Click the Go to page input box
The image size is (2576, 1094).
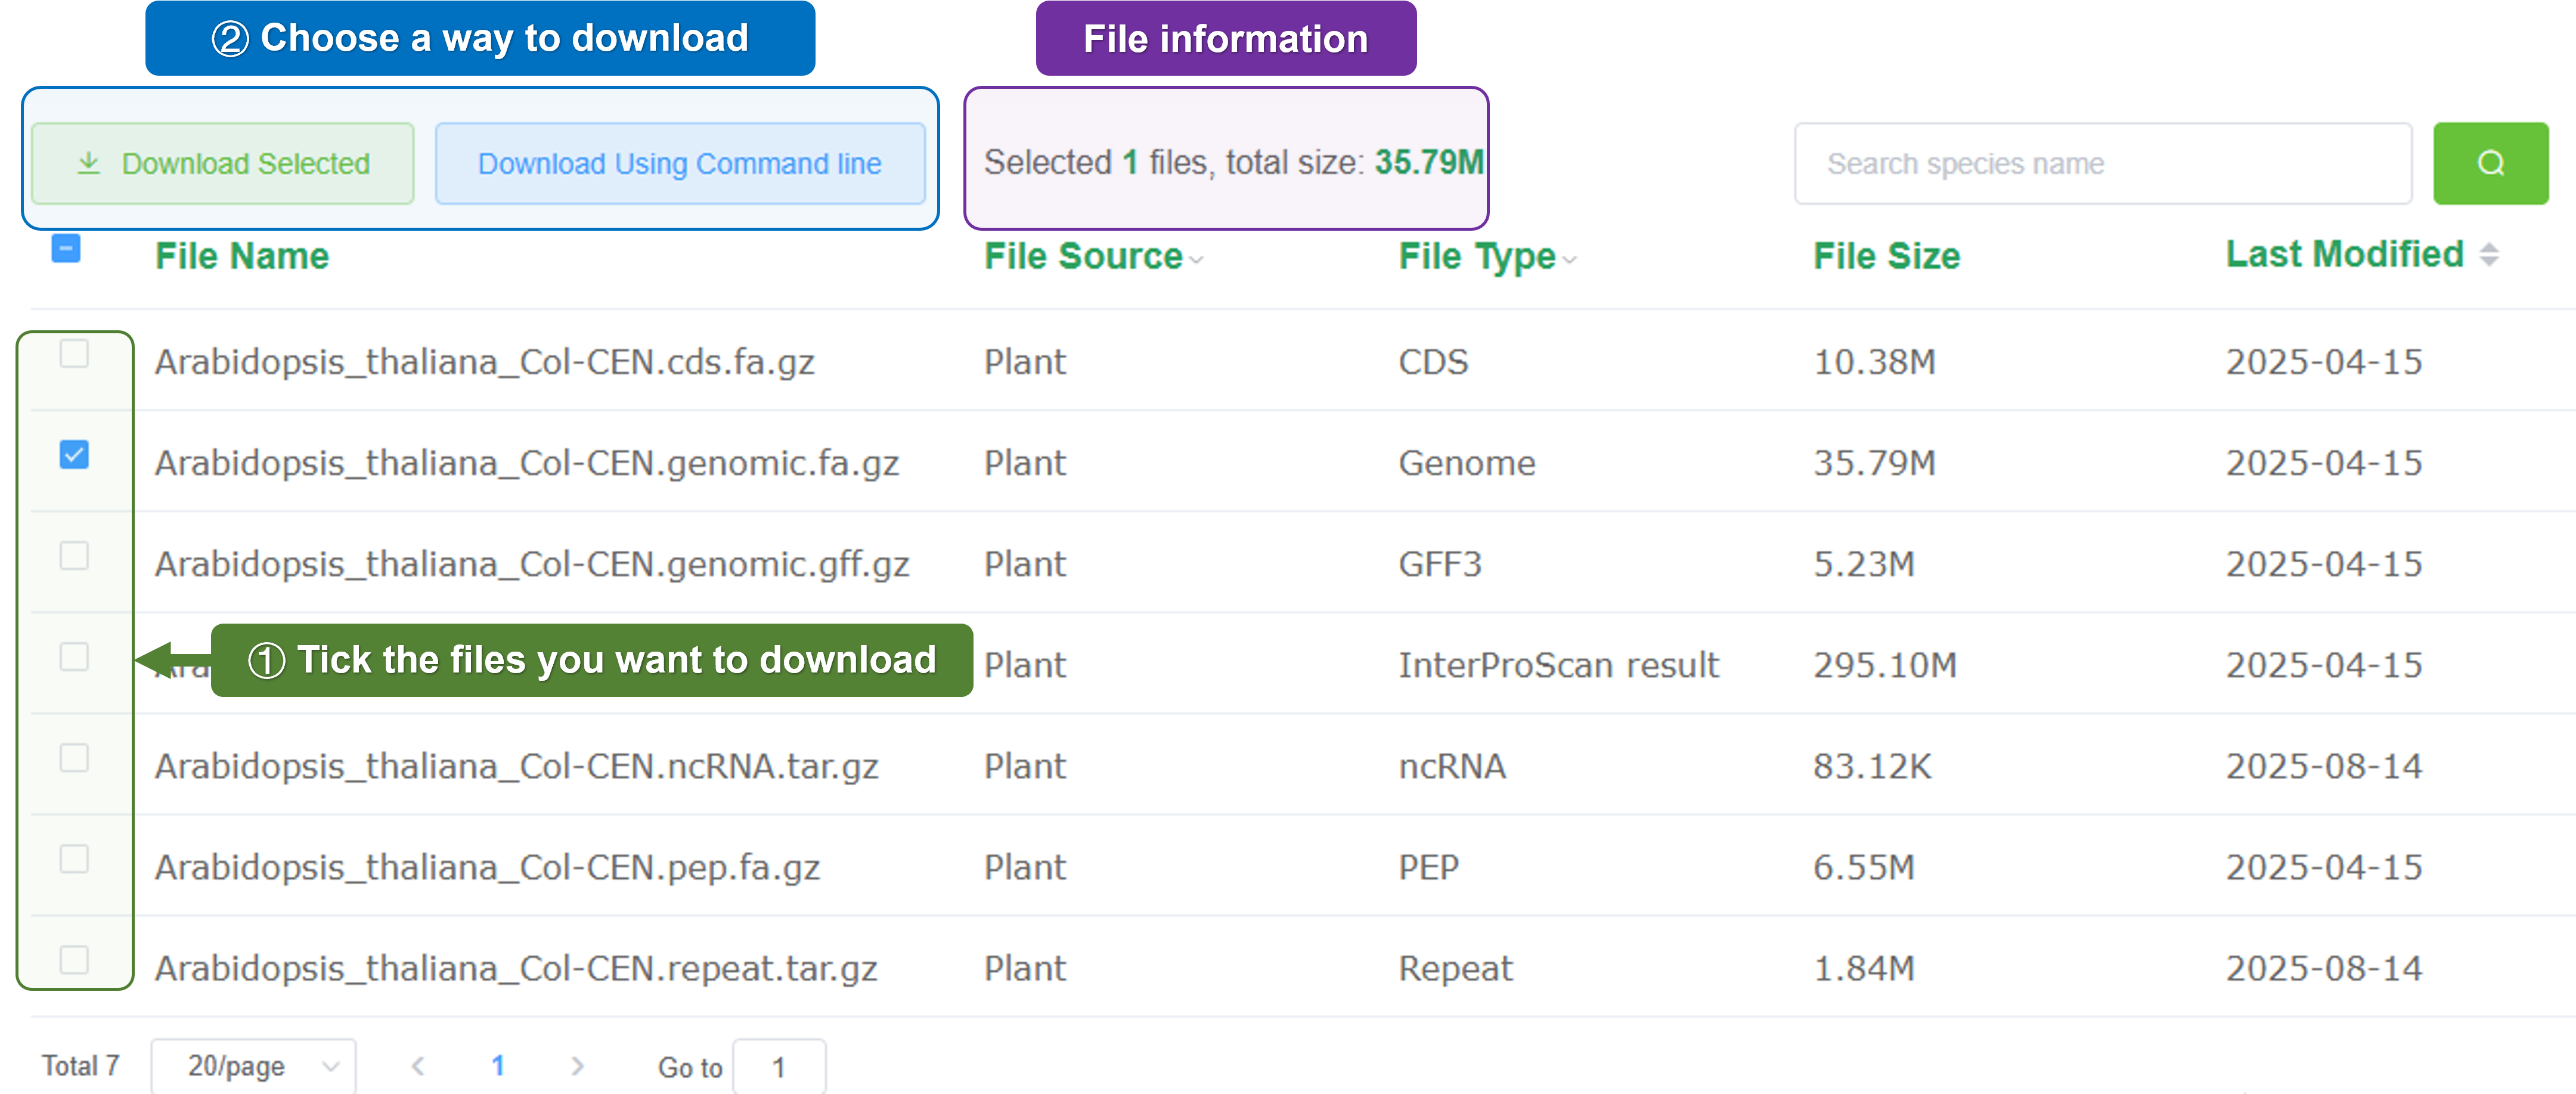(x=778, y=1067)
